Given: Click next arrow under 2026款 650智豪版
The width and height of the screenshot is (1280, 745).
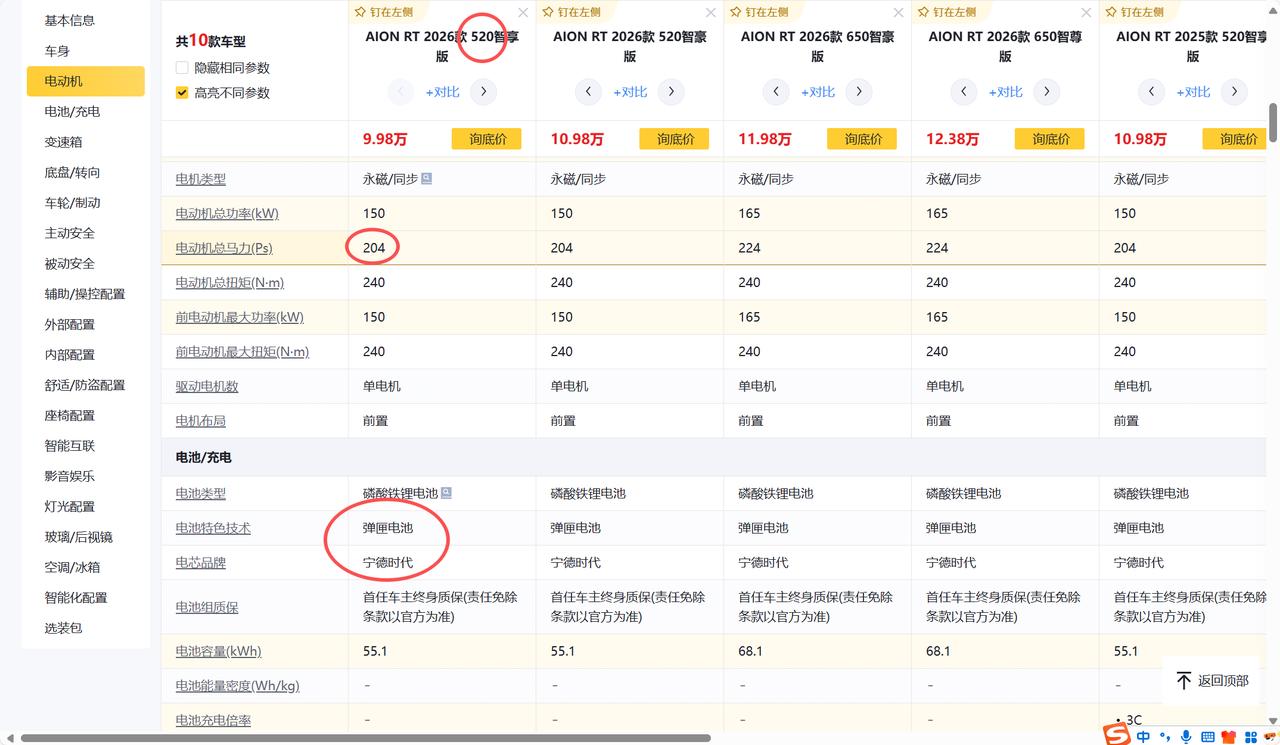Looking at the screenshot, I should [x=859, y=92].
